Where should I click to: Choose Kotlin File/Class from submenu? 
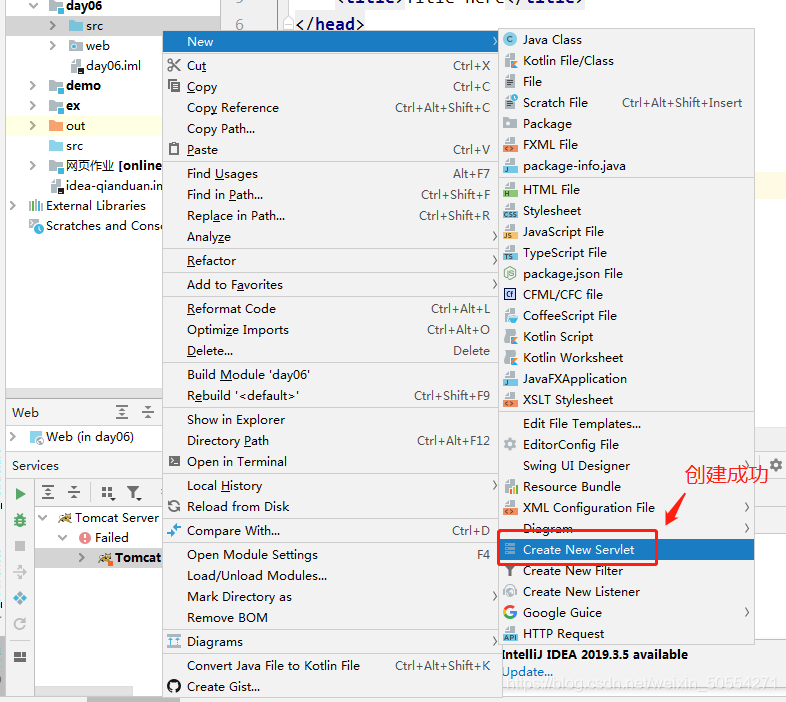(x=627, y=61)
